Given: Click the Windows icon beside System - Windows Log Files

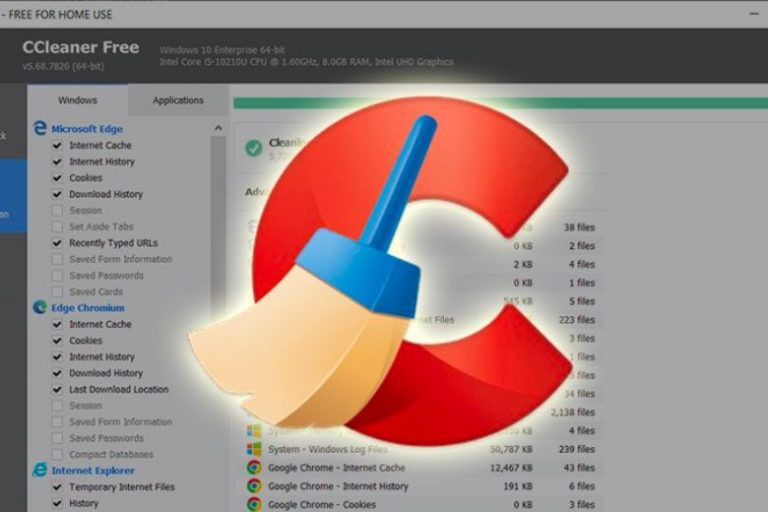Looking at the screenshot, I should point(254,451).
